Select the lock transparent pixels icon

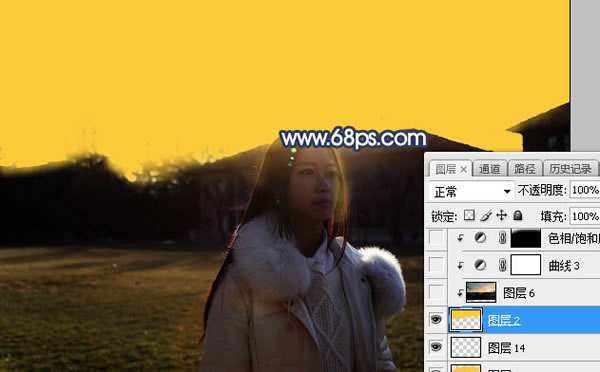469,215
